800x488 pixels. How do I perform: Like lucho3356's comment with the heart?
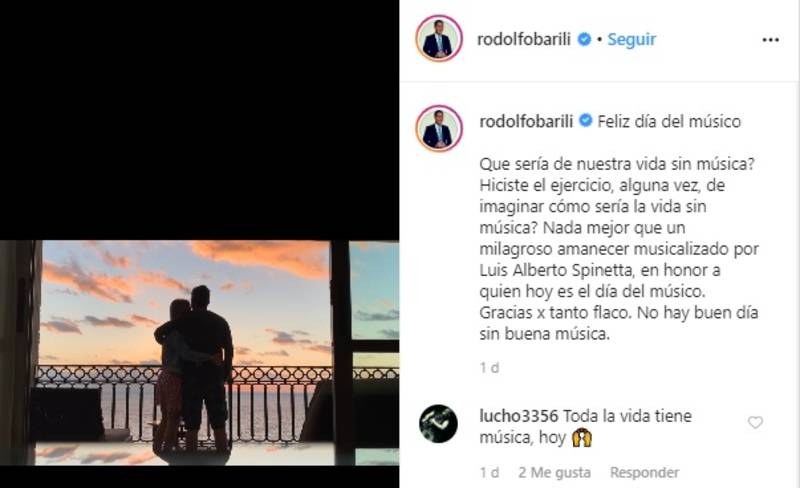[x=755, y=423]
